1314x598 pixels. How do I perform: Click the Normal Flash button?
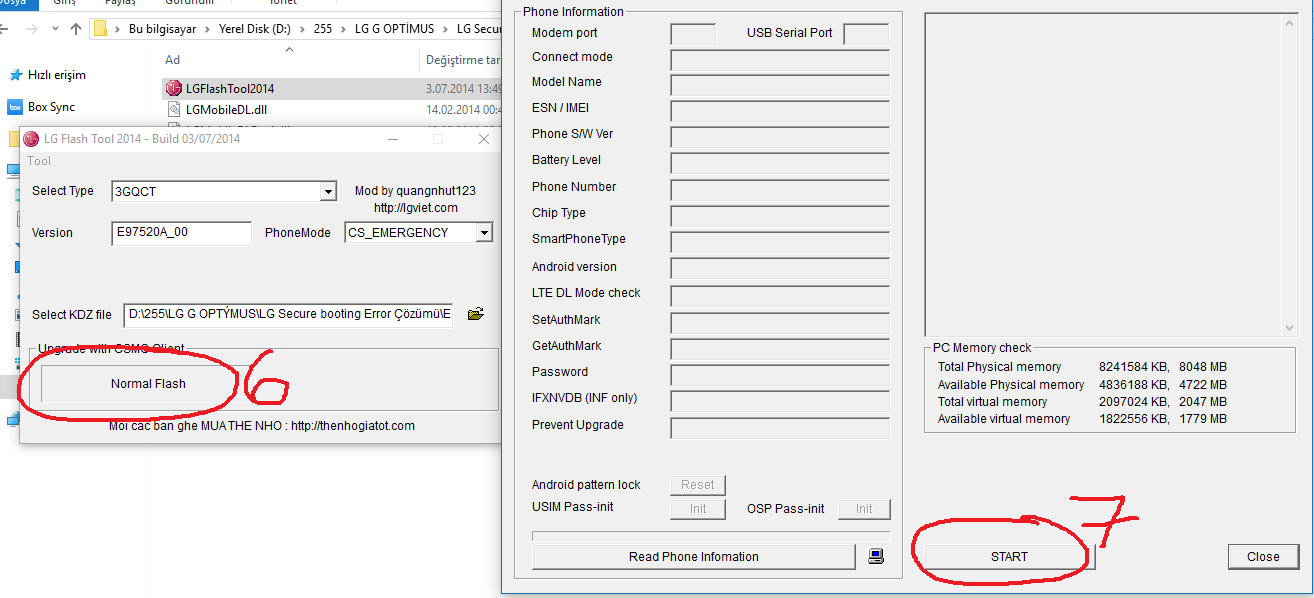pyautogui.click(x=148, y=384)
